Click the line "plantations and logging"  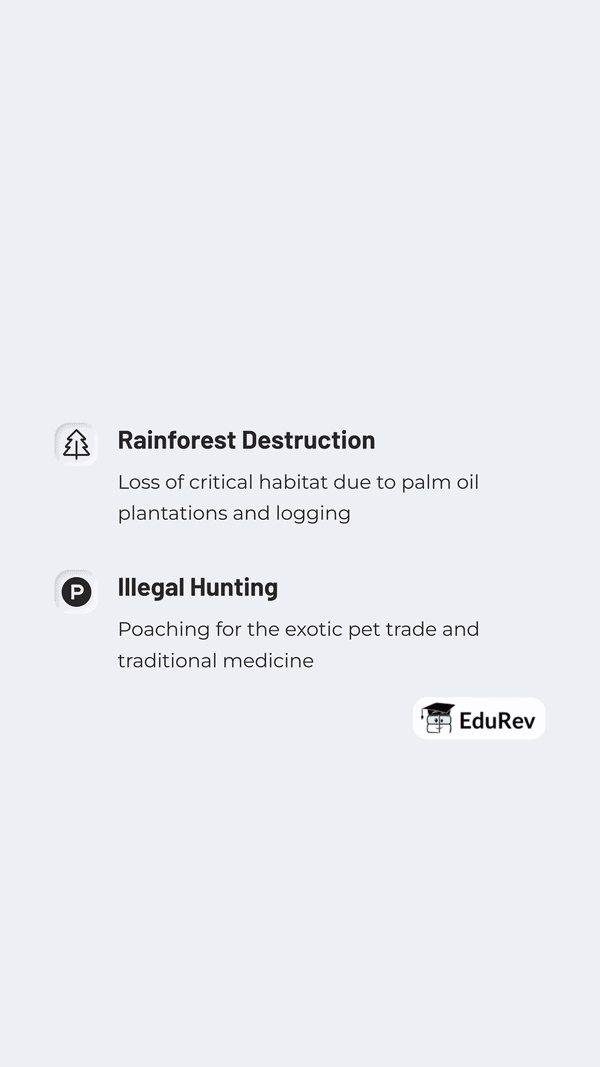(x=234, y=513)
